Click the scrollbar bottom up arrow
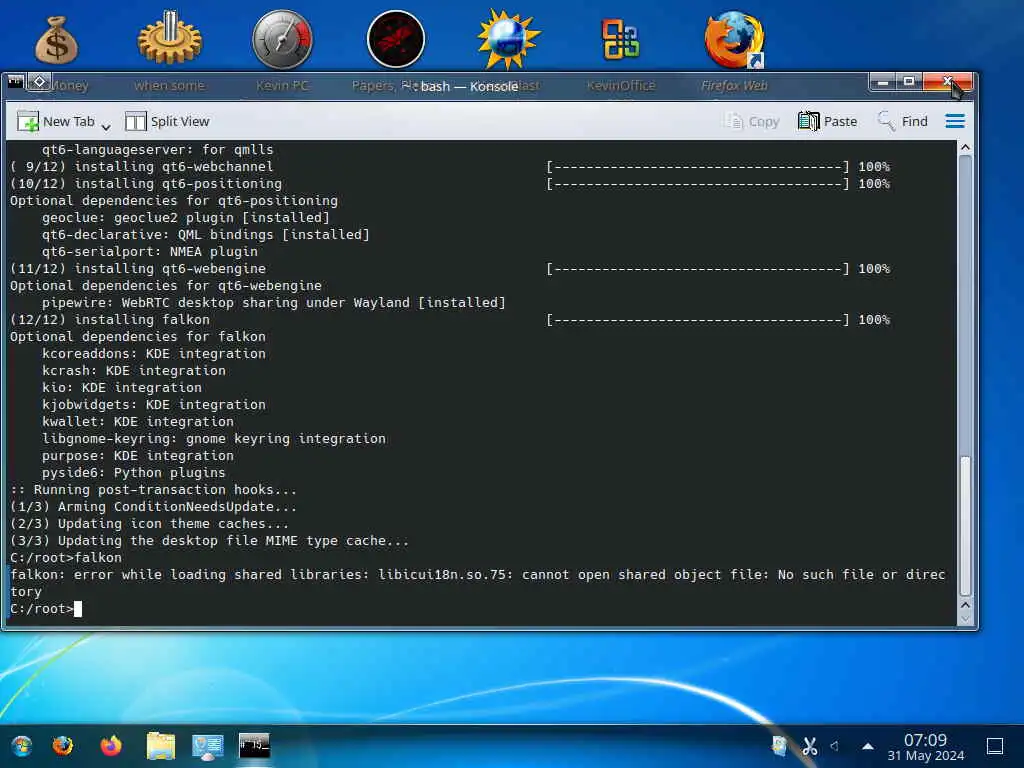This screenshot has width=1024, height=768. pyautogui.click(x=965, y=605)
